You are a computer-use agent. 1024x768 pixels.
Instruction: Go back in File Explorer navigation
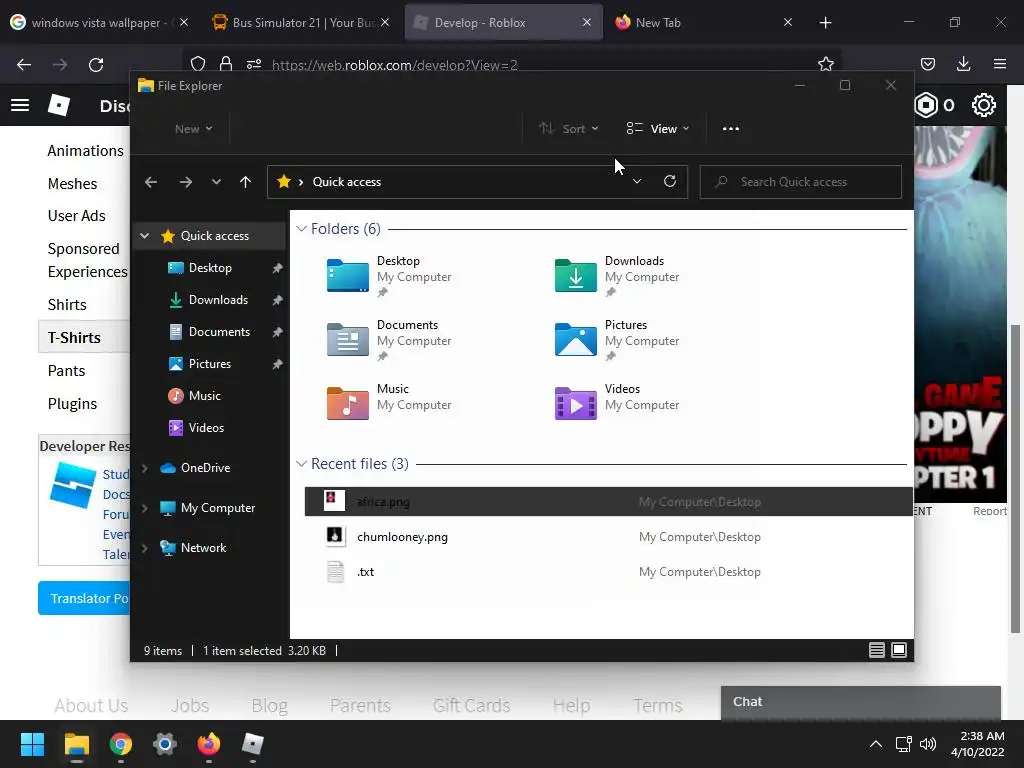coord(151,182)
